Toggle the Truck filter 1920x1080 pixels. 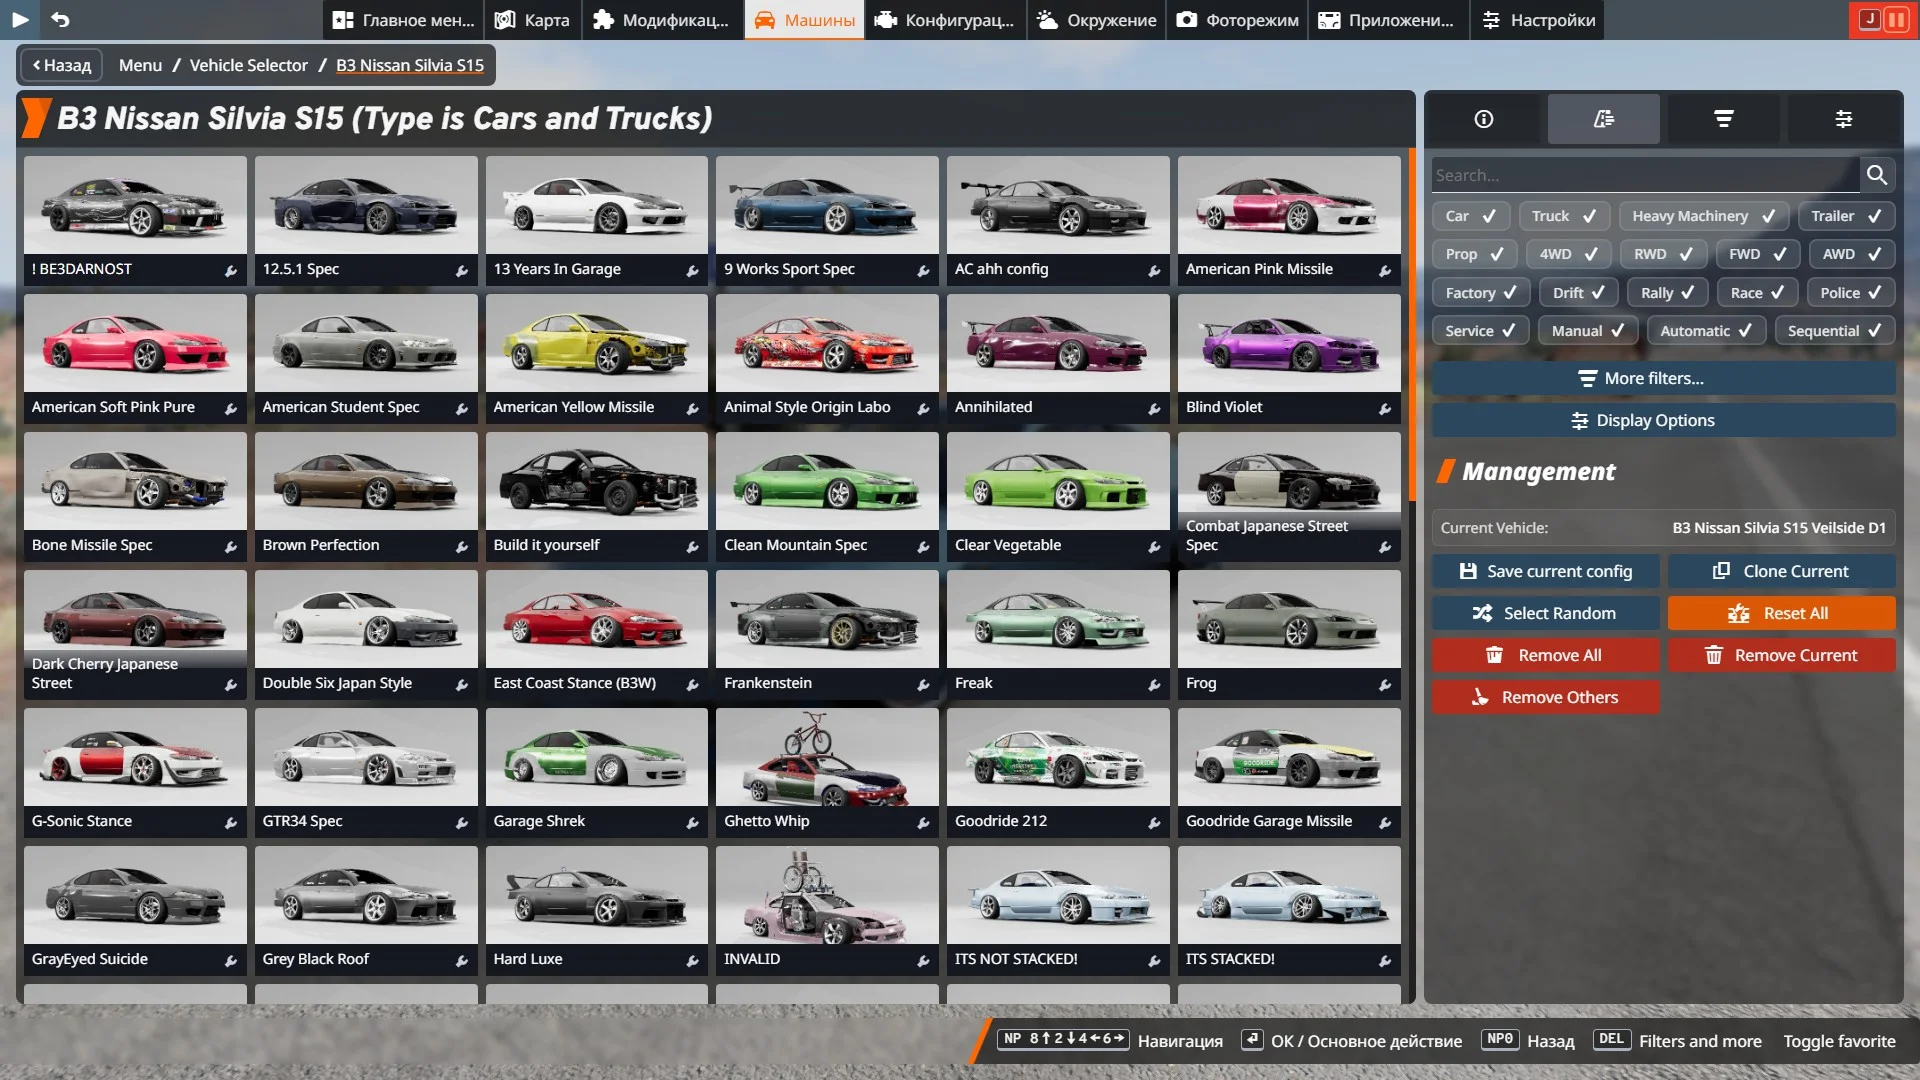[1564, 216]
